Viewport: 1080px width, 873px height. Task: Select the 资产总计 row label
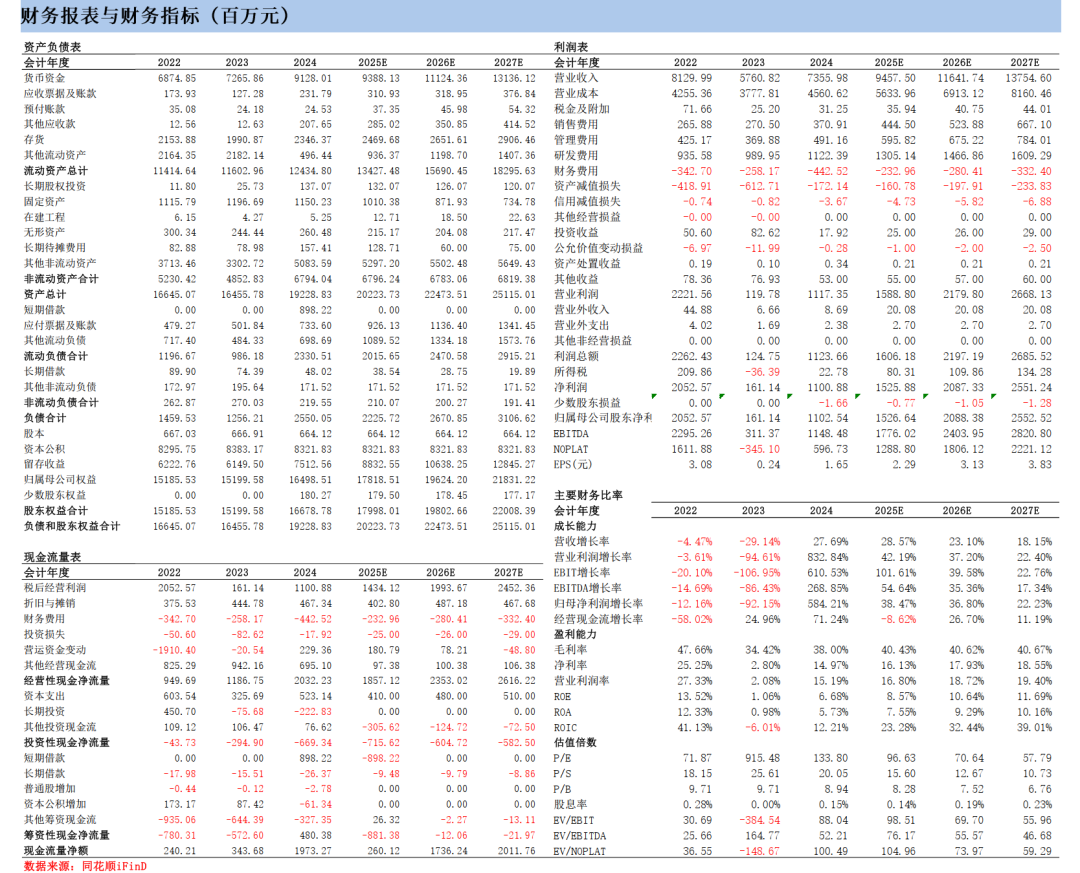[45, 294]
